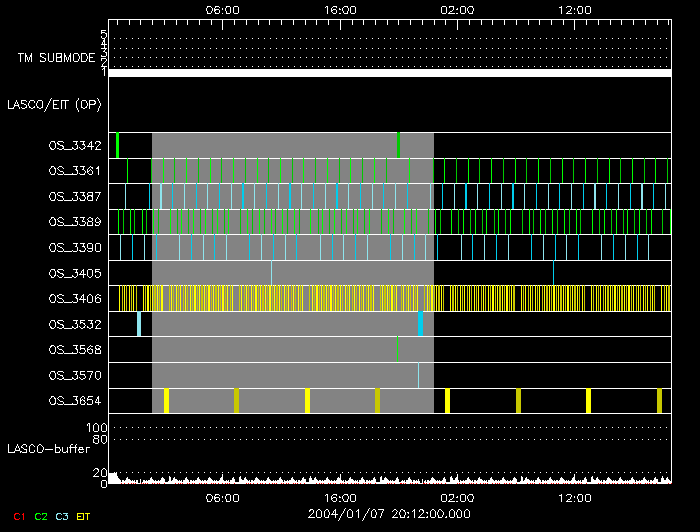The height and width of the screenshot is (532, 700).
Task: Select the green C2 legend entry
Action: [40, 516]
